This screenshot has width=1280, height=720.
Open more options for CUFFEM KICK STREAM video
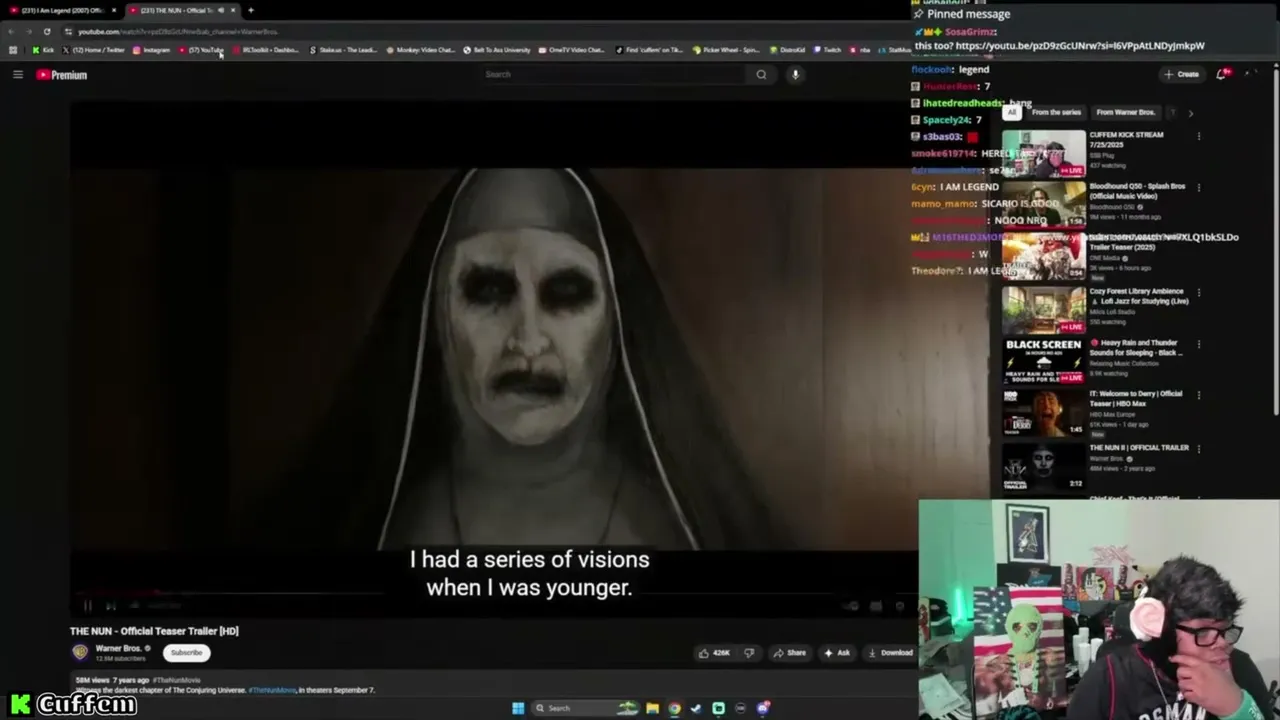coord(1198,136)
